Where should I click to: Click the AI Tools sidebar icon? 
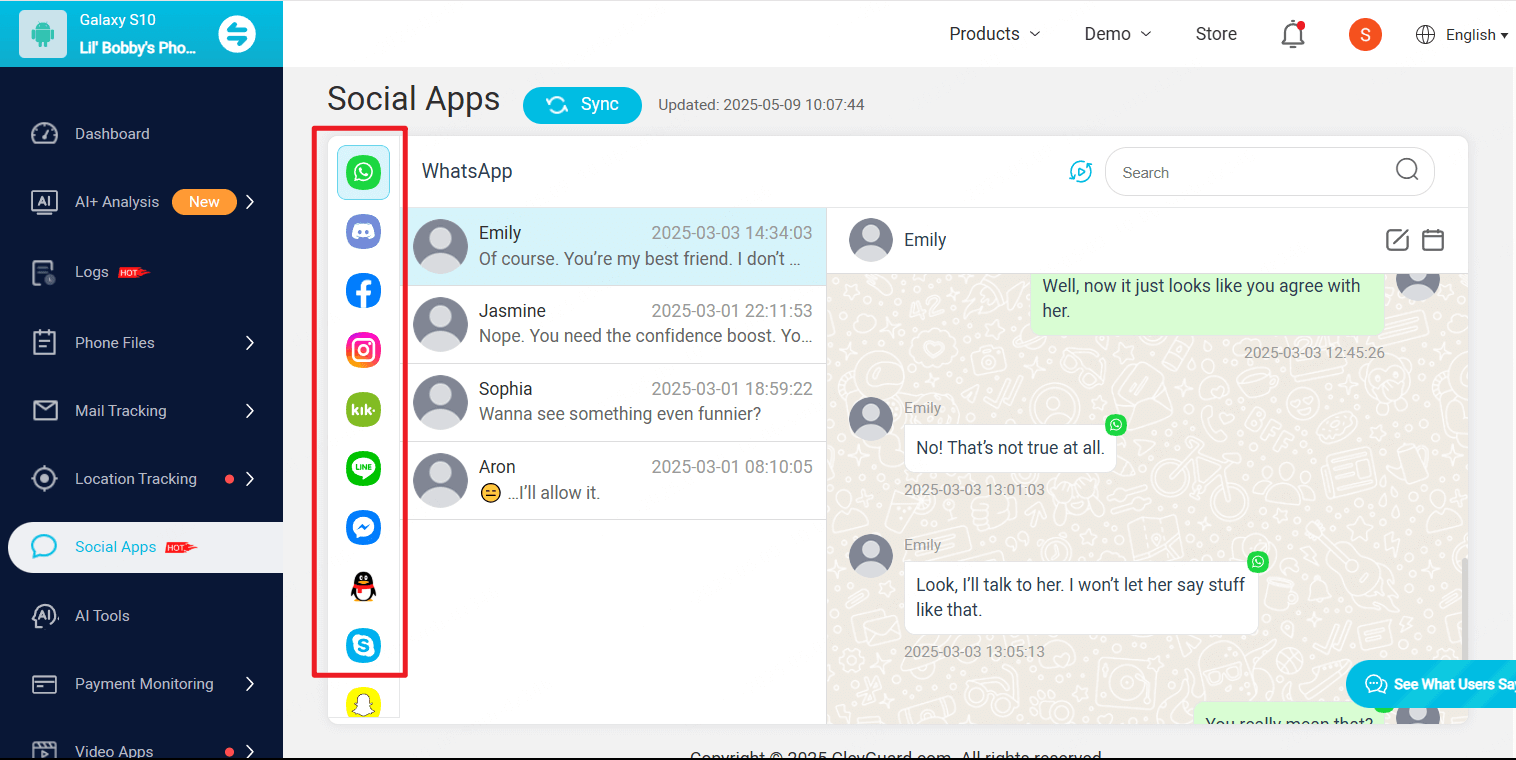pos(44,615)
